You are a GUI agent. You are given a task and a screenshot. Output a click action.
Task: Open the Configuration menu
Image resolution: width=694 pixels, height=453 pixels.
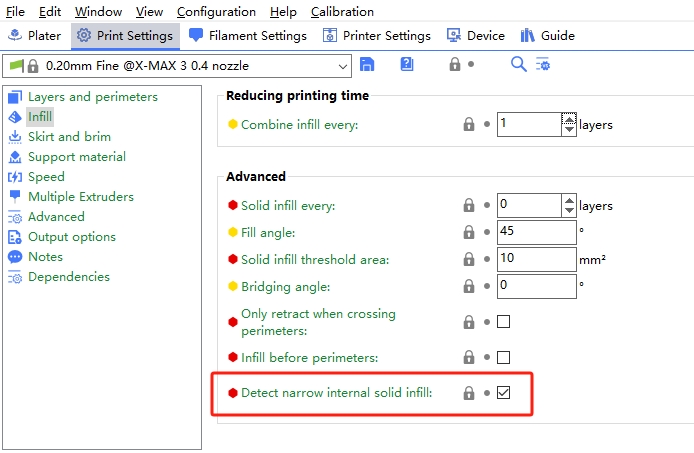pos(216,12)
